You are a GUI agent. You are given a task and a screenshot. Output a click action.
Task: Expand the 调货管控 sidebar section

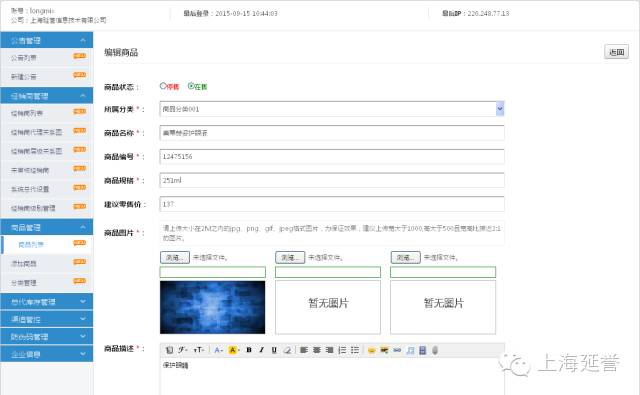[47, 319]
